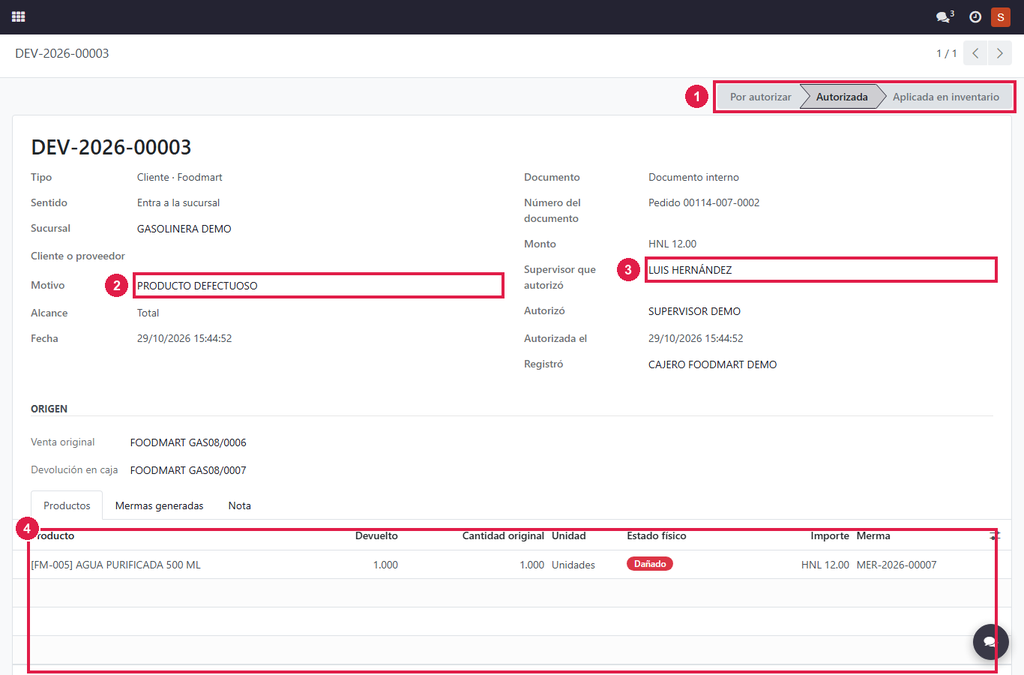Click Sentido value Entra a la sucursal
The width and height of the screenshot is (1024, 675).
(178, 203)
